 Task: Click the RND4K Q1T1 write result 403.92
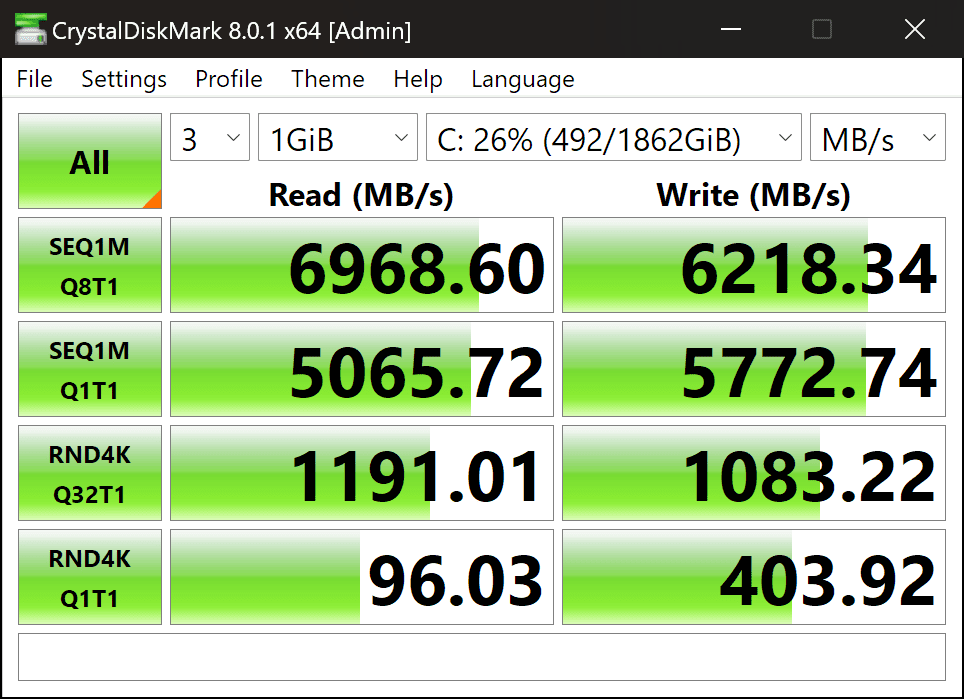[754, 577]
